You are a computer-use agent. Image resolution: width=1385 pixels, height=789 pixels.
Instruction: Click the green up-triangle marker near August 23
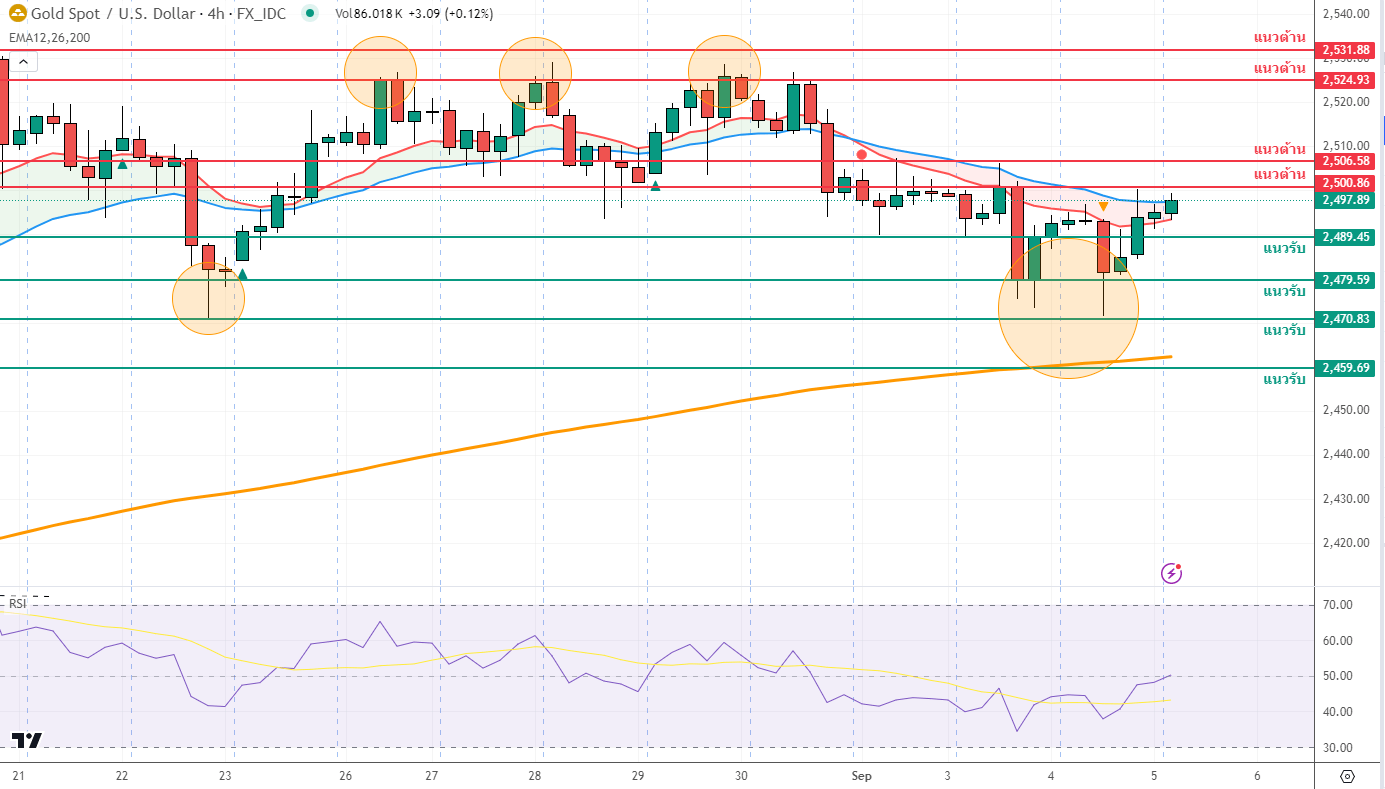coord(242,273)
